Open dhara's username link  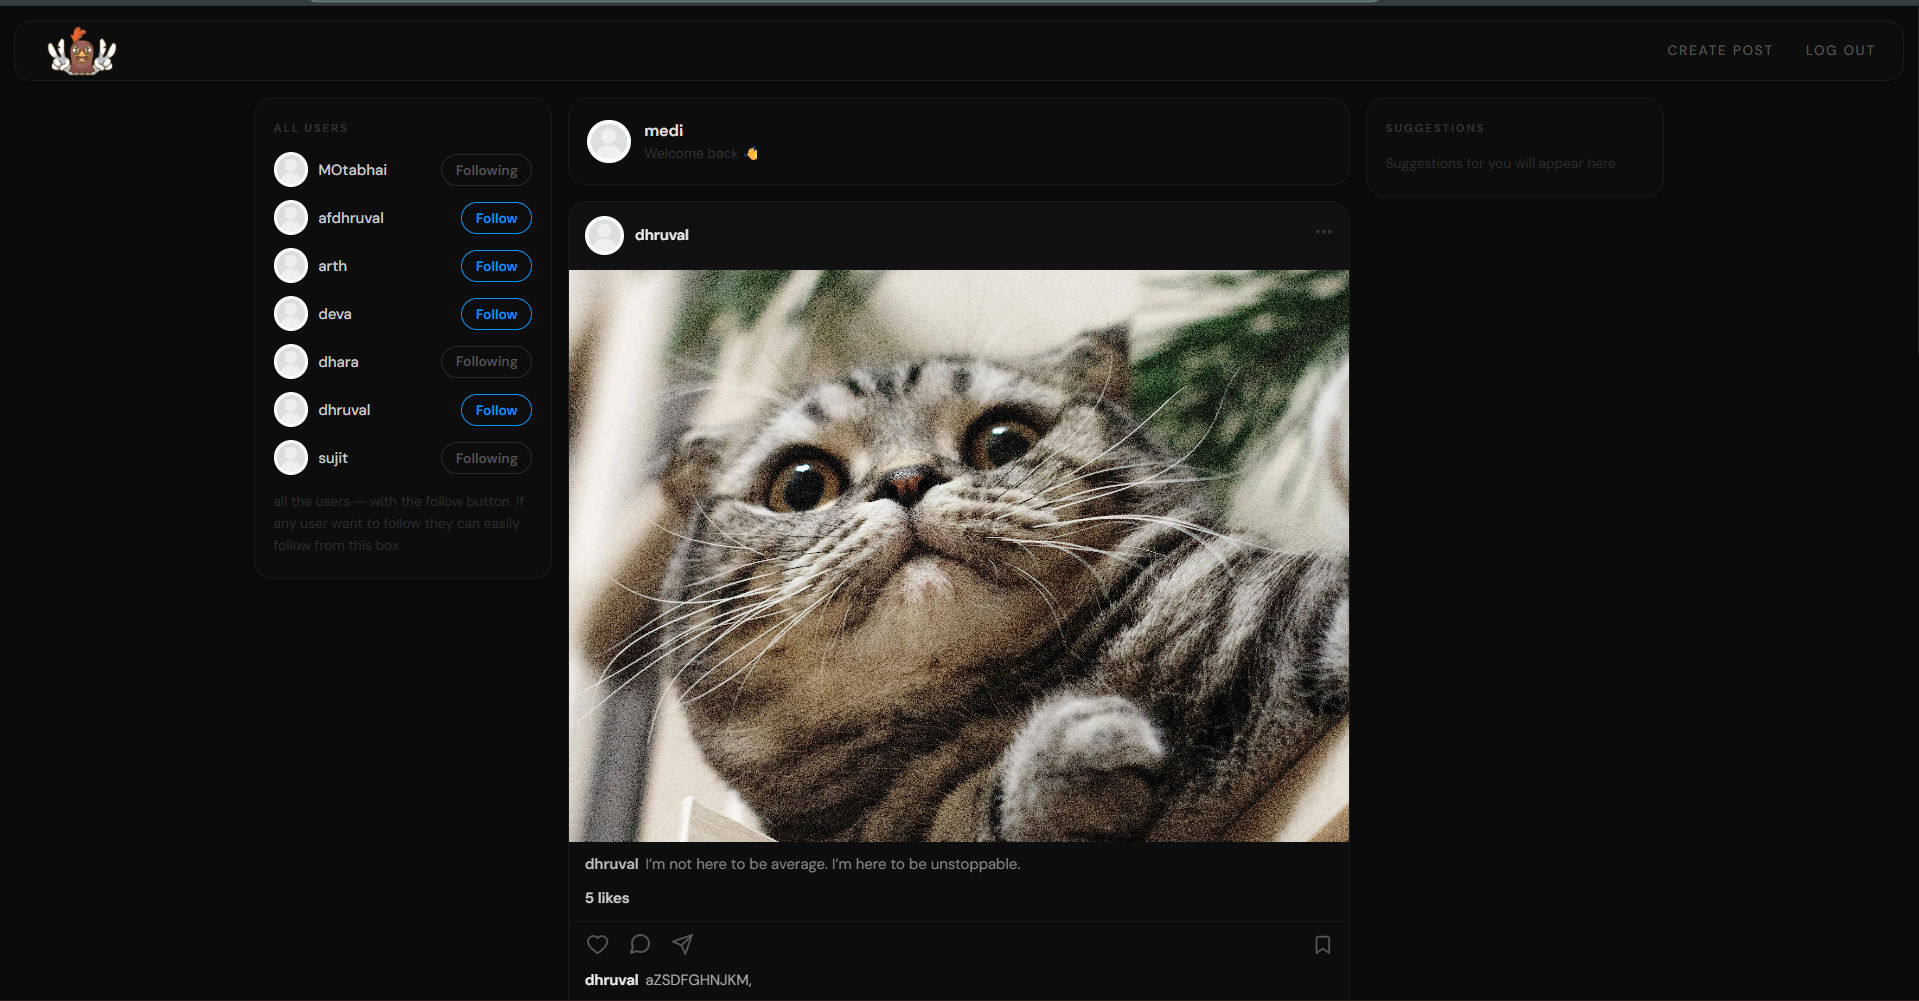tap(338, 362)
